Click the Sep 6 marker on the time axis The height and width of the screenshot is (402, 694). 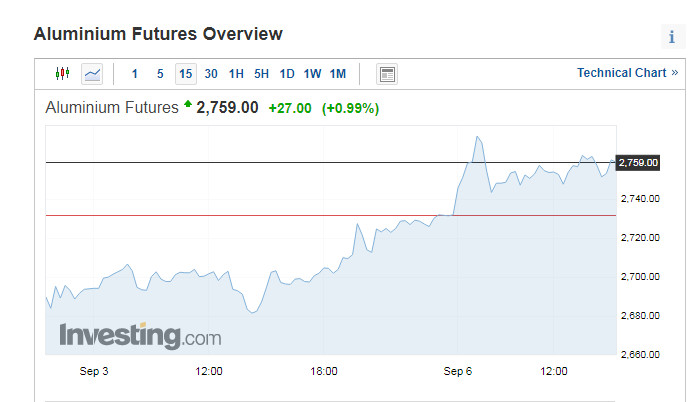459,371
